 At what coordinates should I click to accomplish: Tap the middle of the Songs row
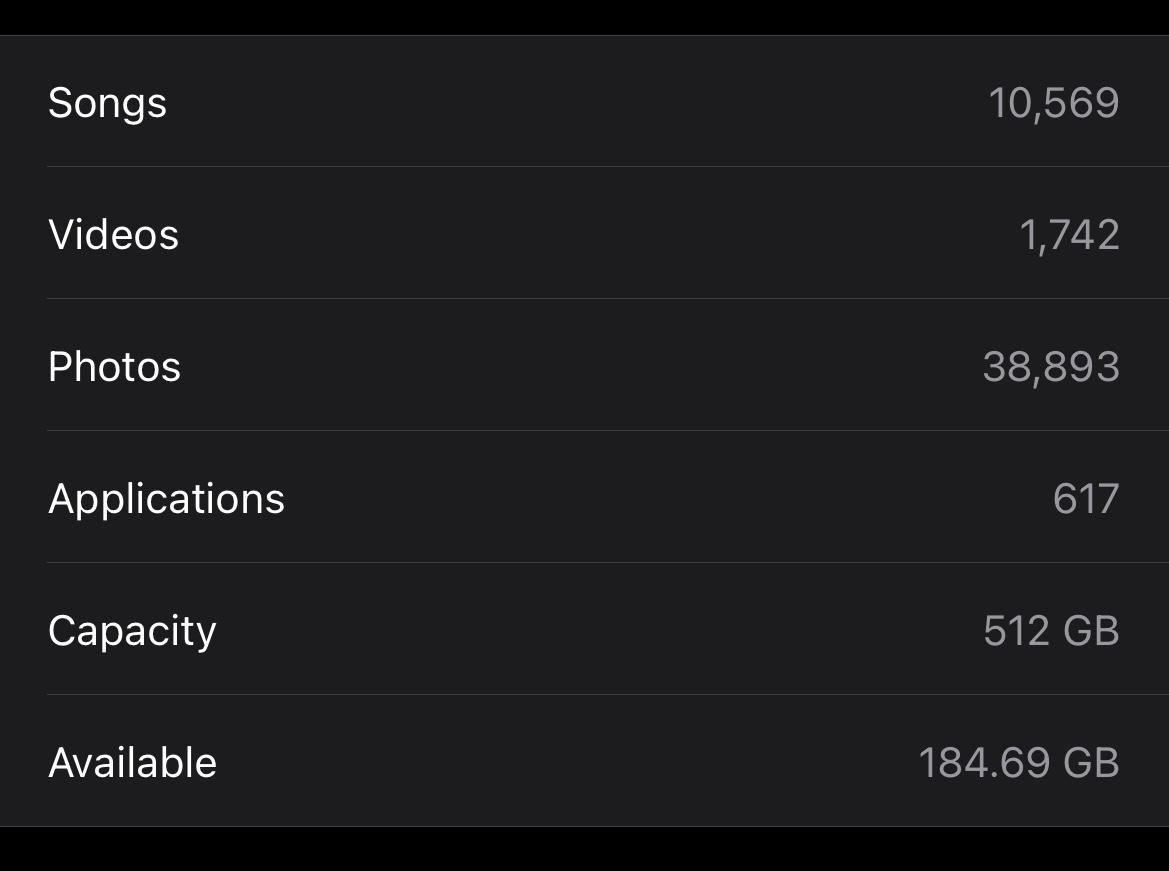pyautogui.click(x=584, y=101)
